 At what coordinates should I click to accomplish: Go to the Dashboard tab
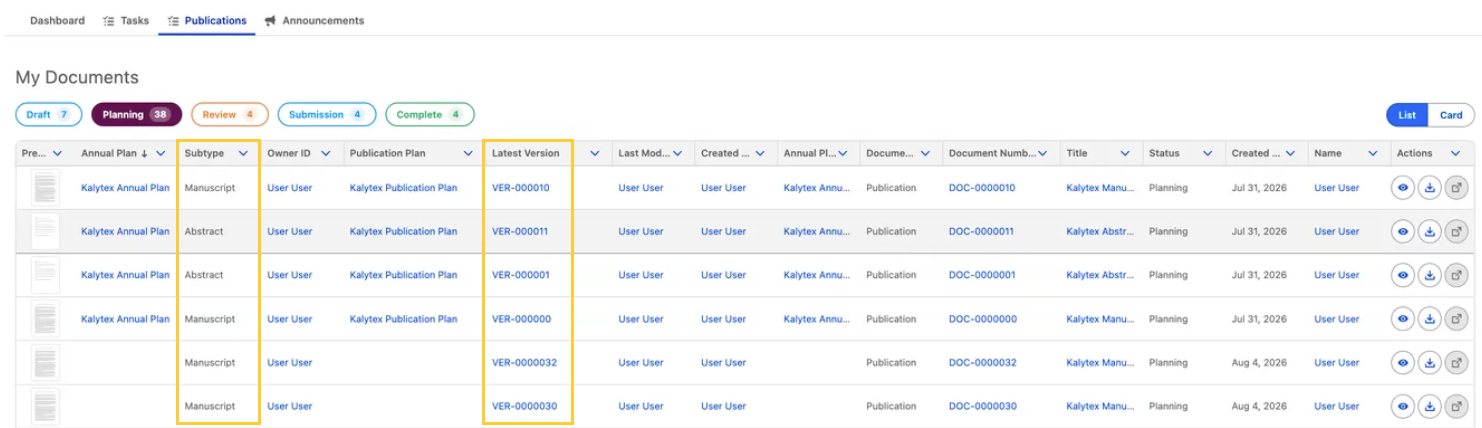tap(57, 20)
